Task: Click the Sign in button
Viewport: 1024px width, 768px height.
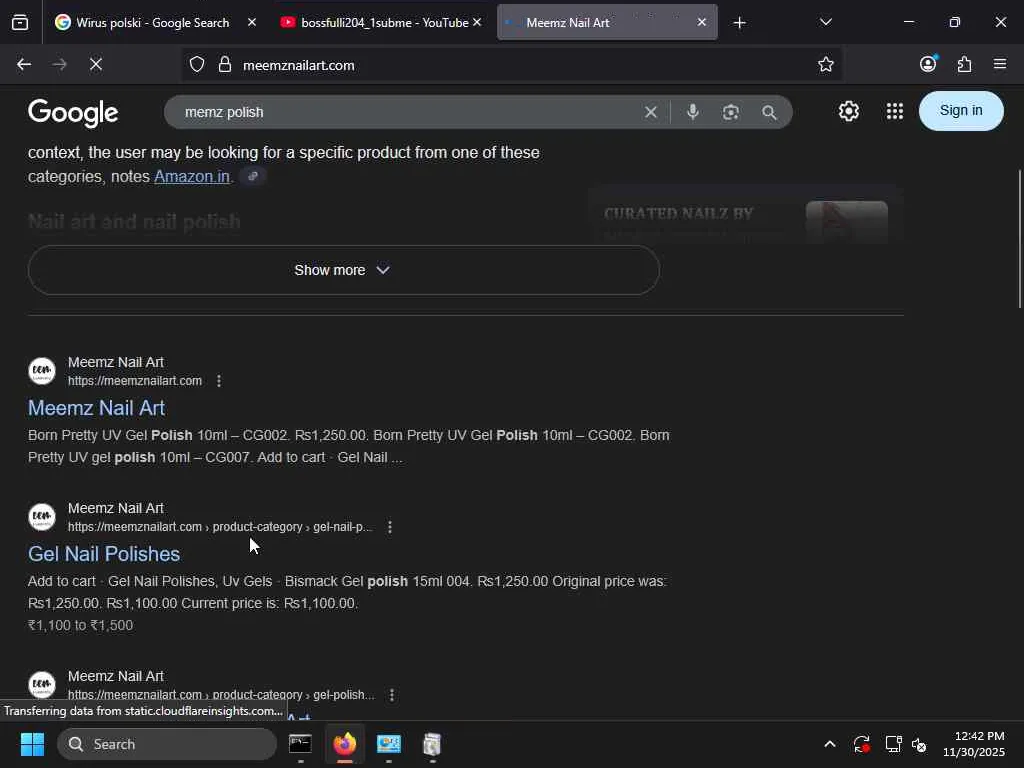Action: [961, 110]
